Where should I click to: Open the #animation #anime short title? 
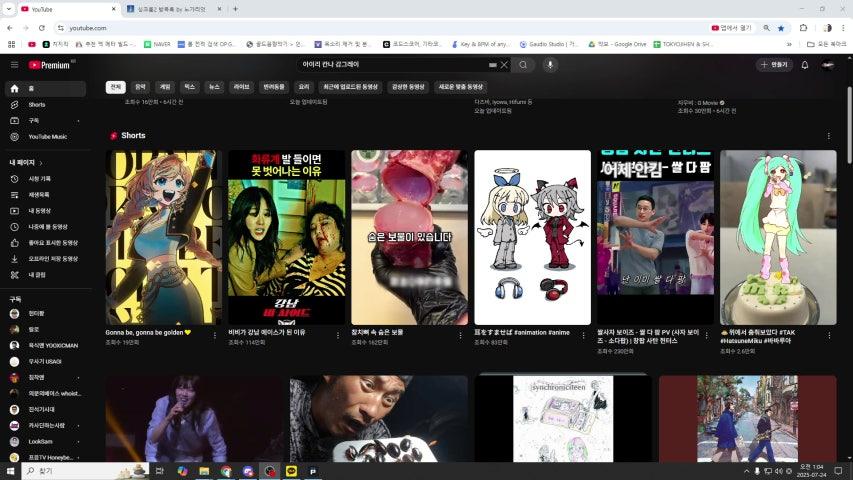[522, 332]
